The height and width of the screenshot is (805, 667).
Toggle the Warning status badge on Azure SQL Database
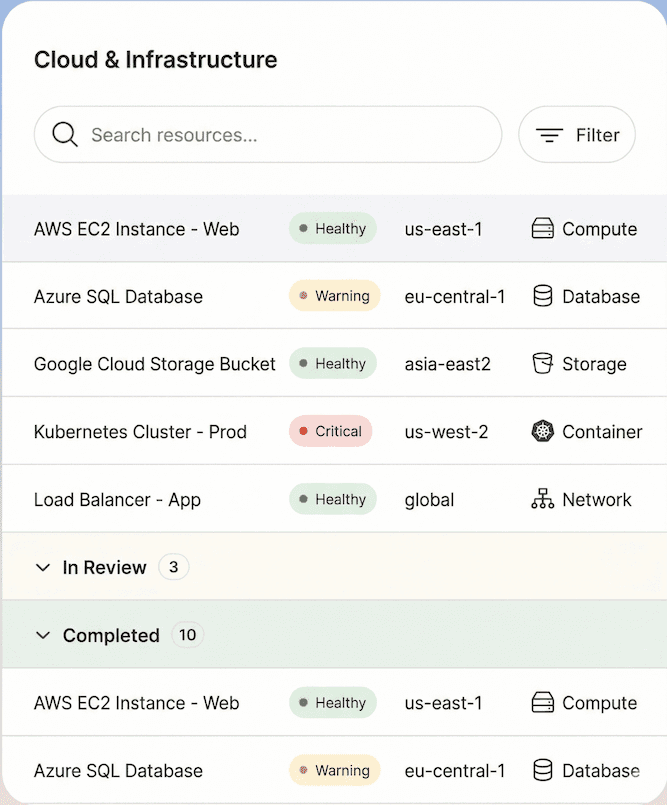click(334, 296)
